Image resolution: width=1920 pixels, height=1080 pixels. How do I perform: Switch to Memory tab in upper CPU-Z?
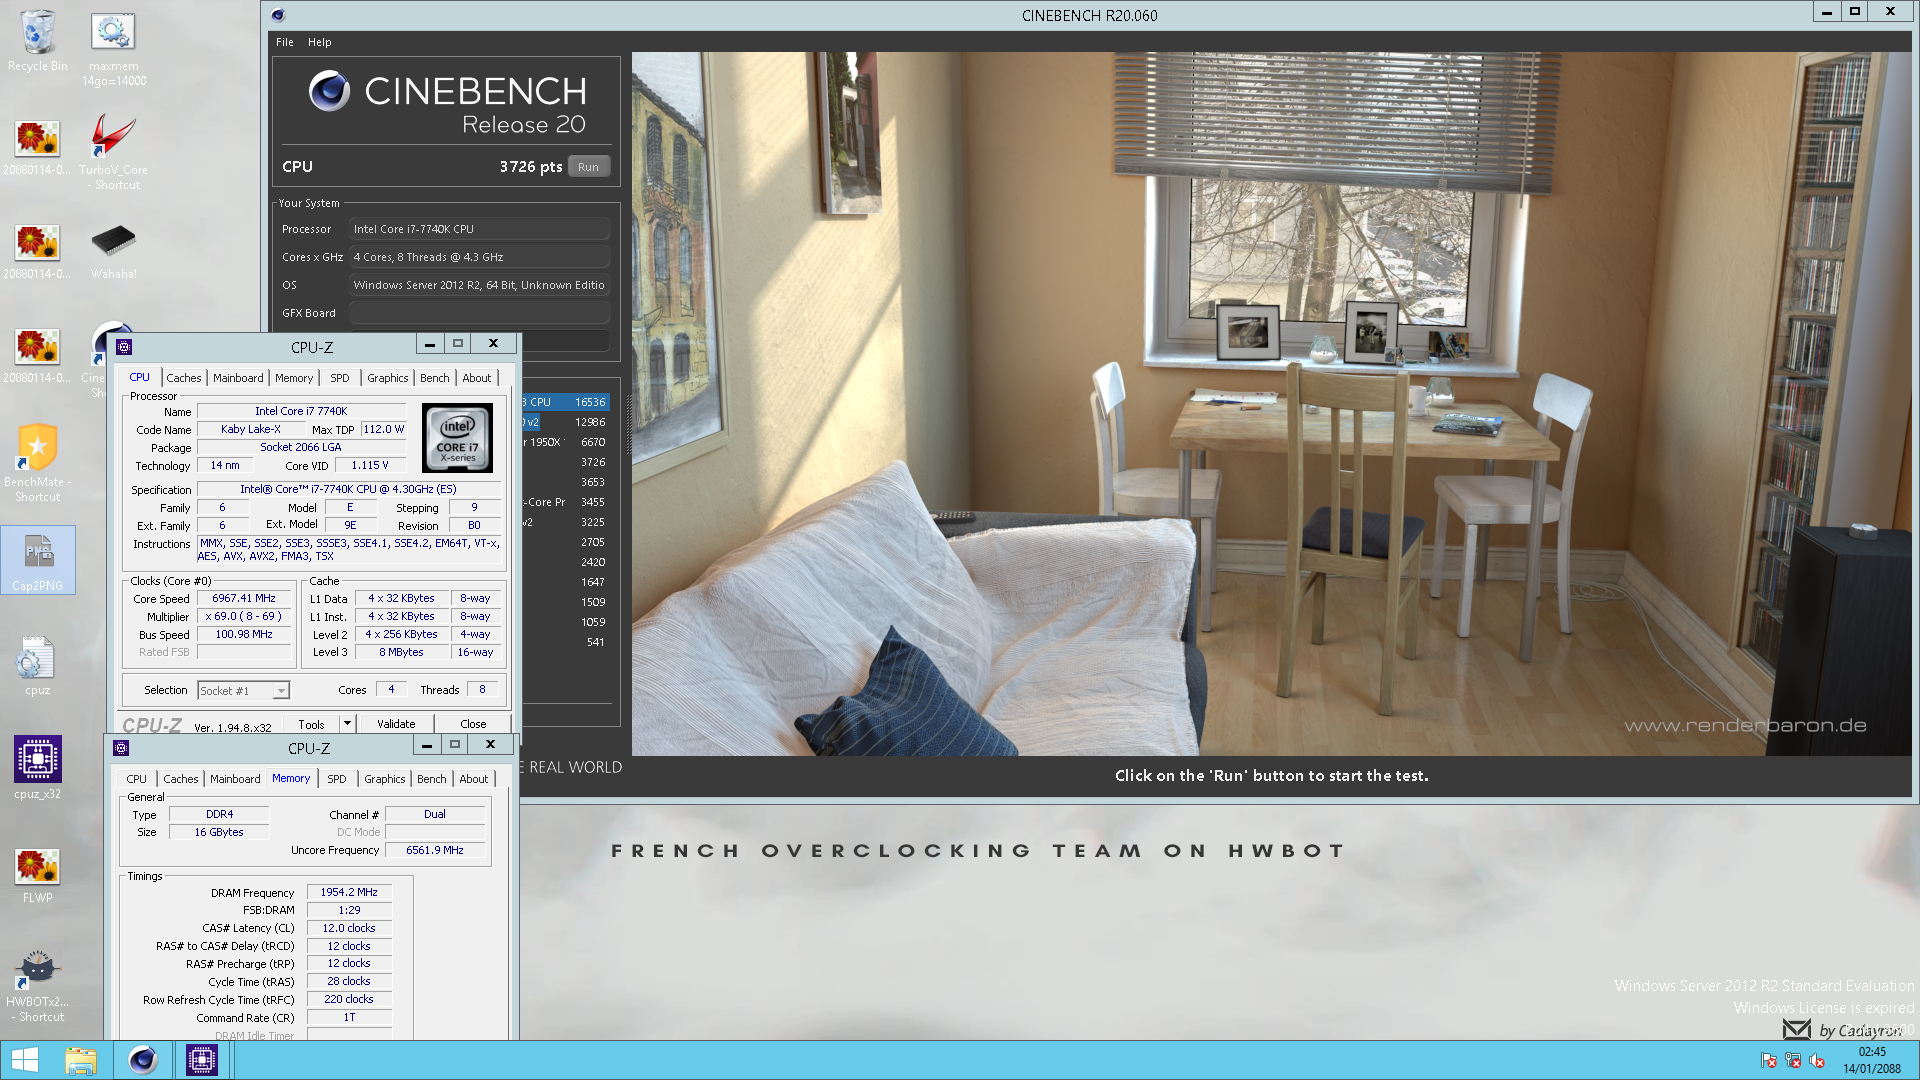click(x=294, y=378)
